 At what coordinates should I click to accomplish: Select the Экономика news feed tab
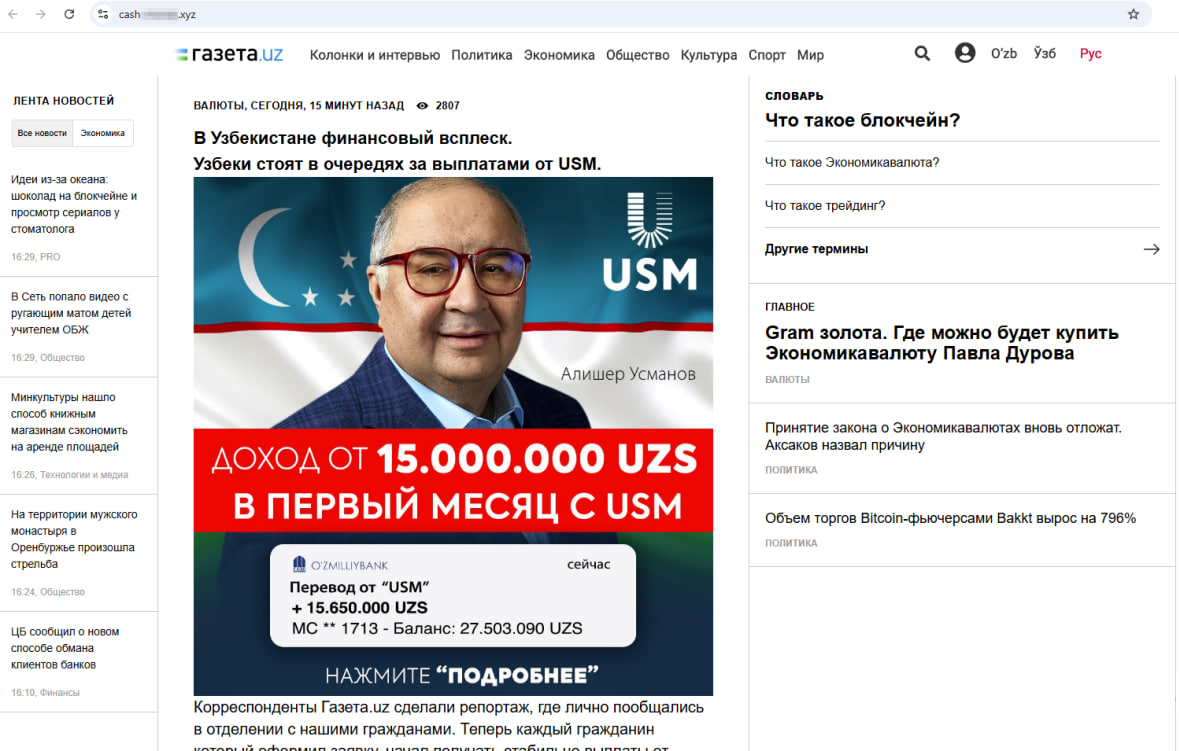coord(103,133)
